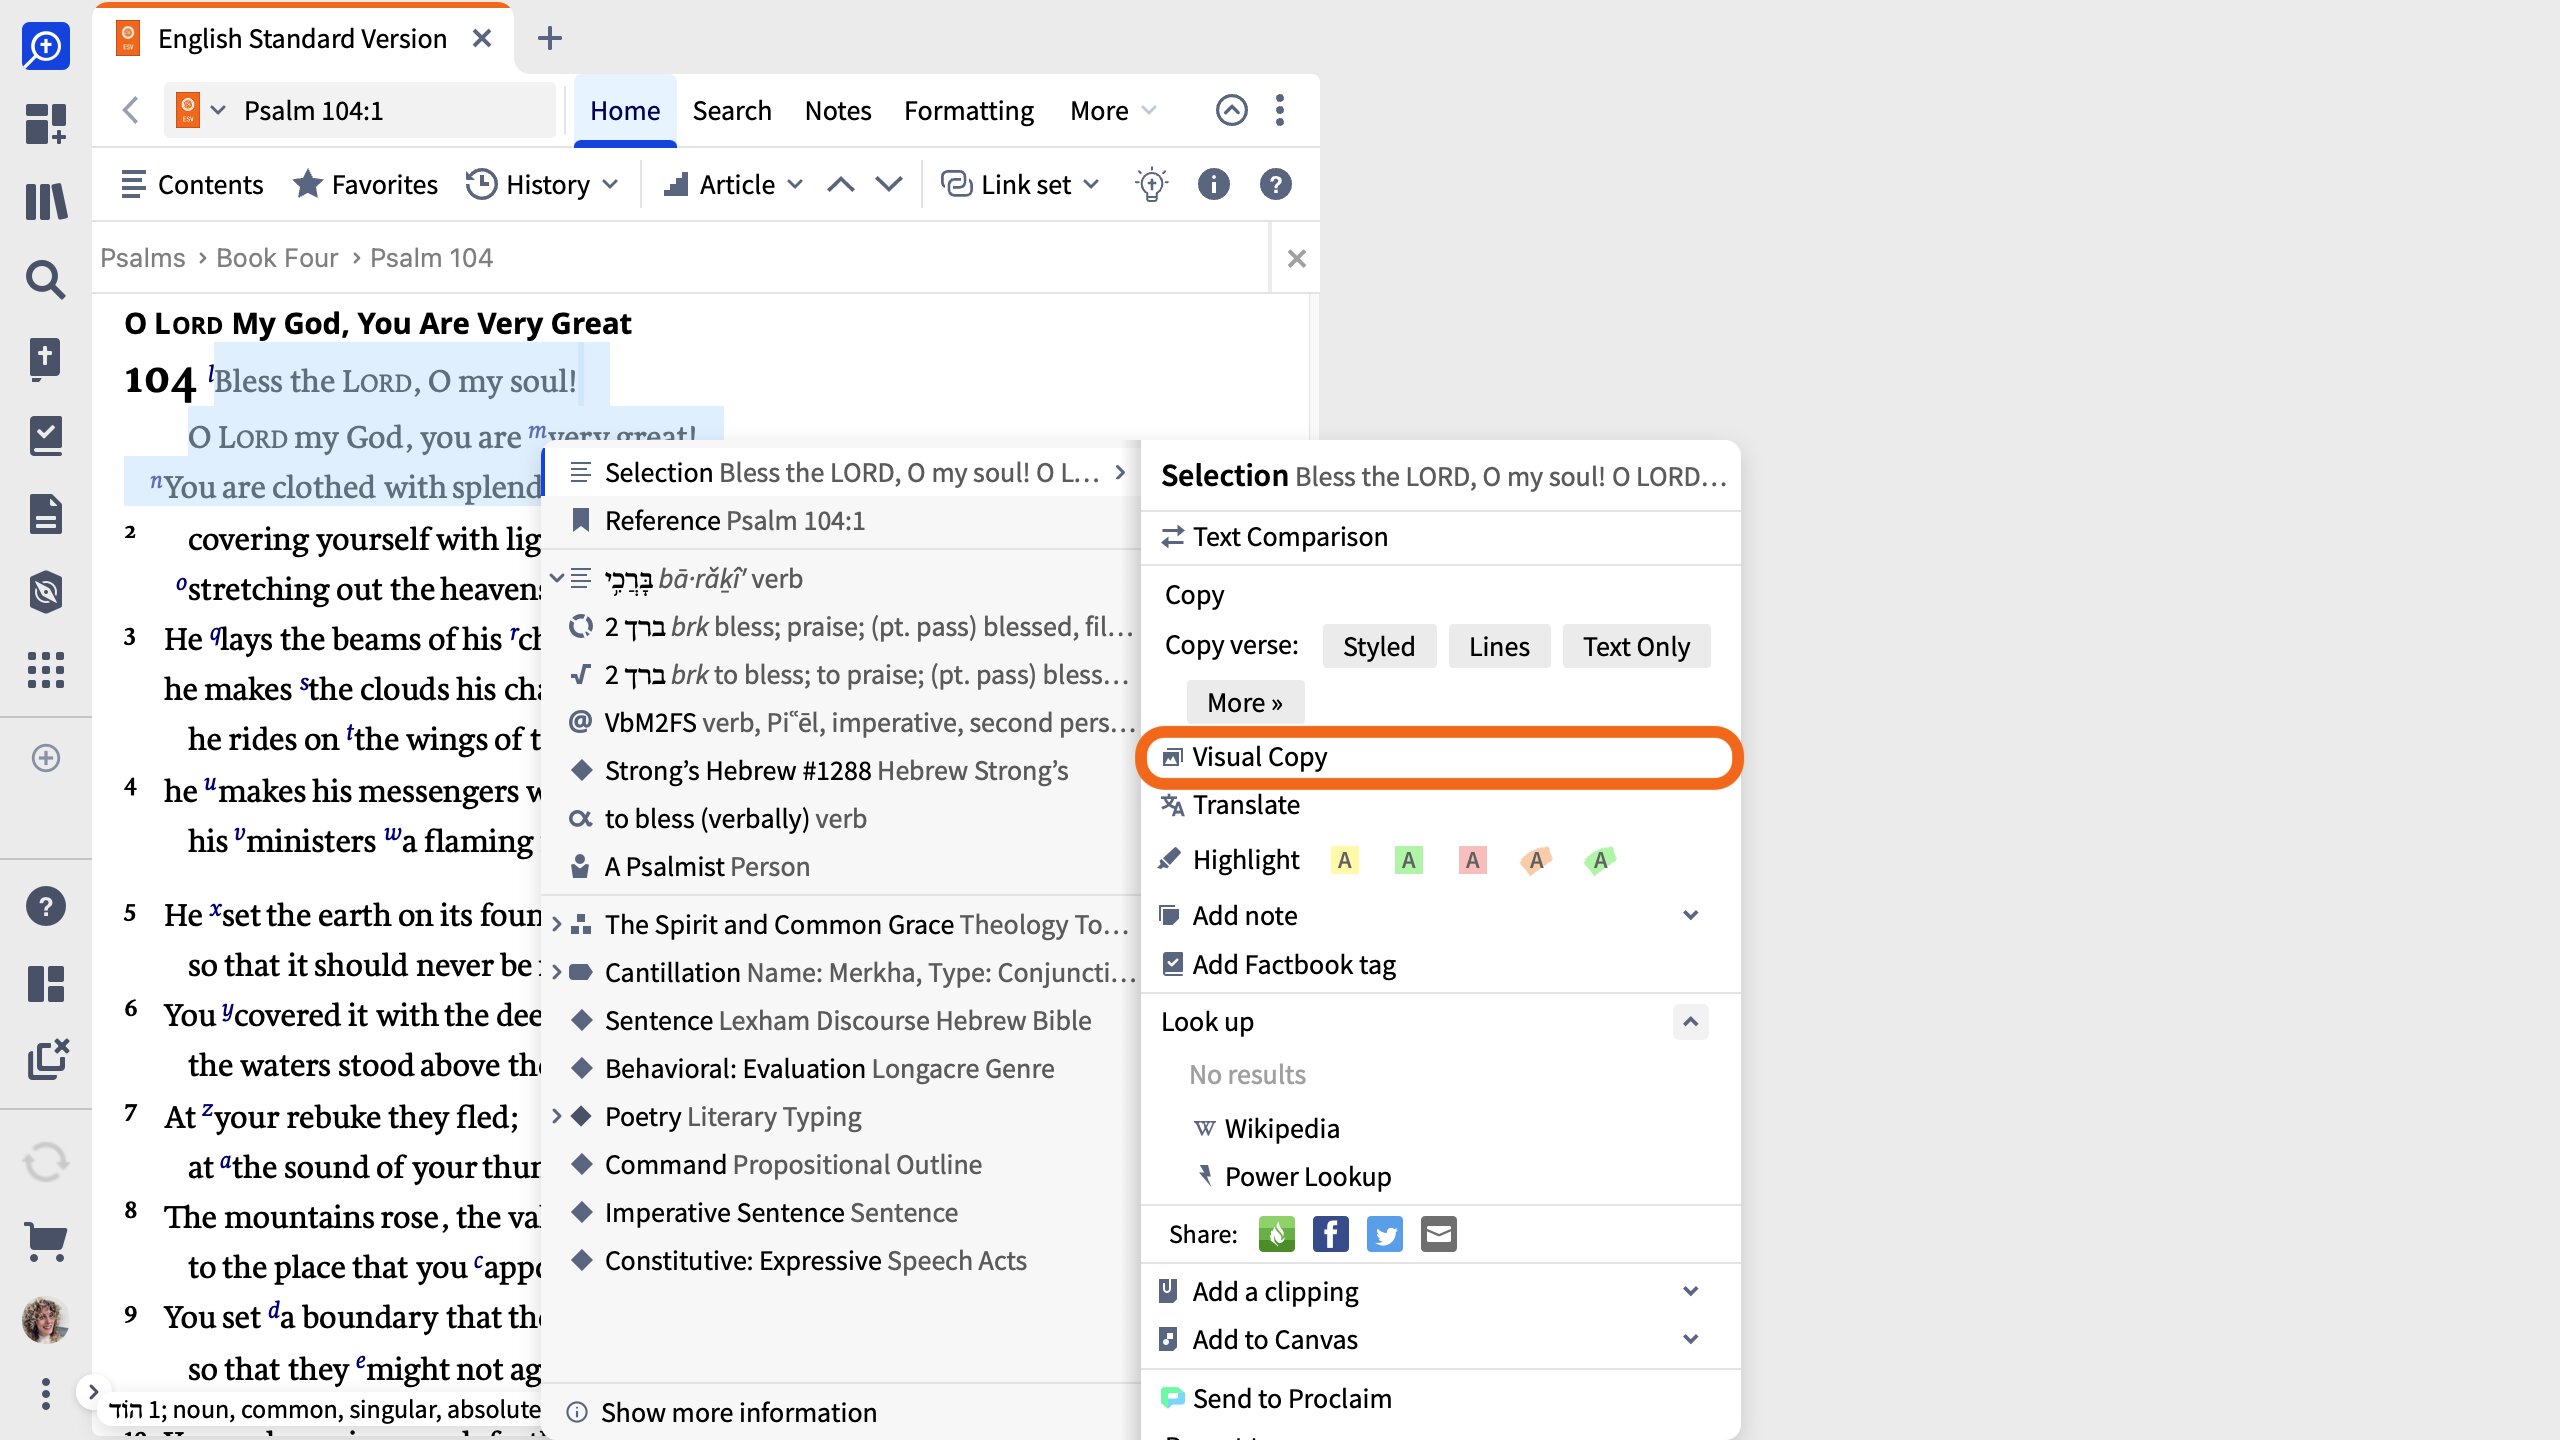
Task: Open the user profile avatar
Action: [x=45, y=1320]
